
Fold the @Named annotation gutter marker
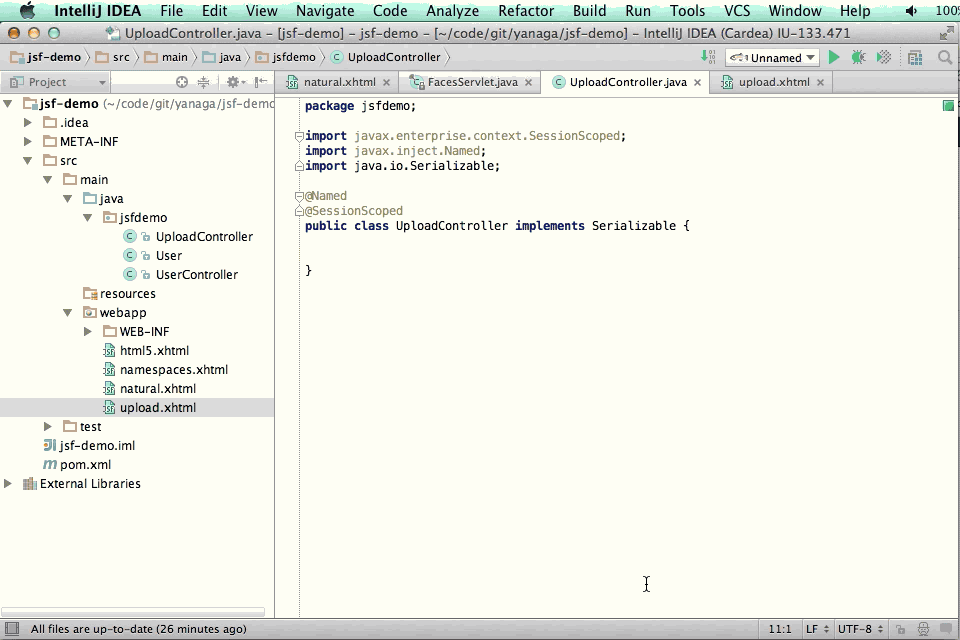pos(299,197)
